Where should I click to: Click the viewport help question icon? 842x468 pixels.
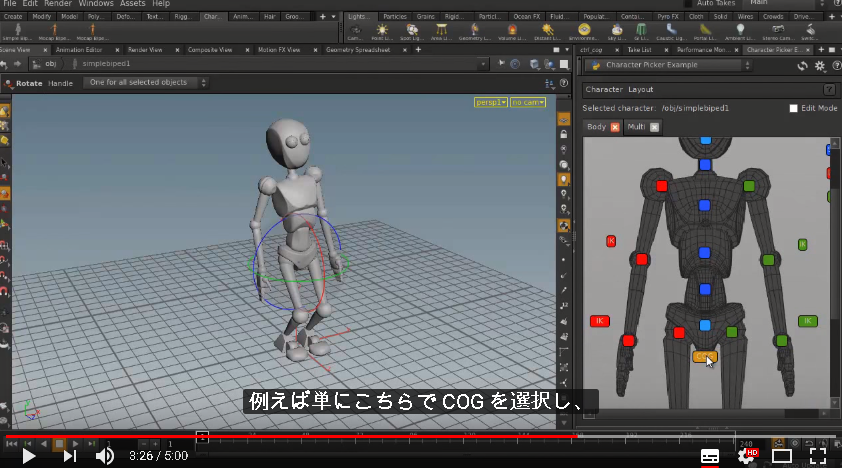tap(564, 83)
